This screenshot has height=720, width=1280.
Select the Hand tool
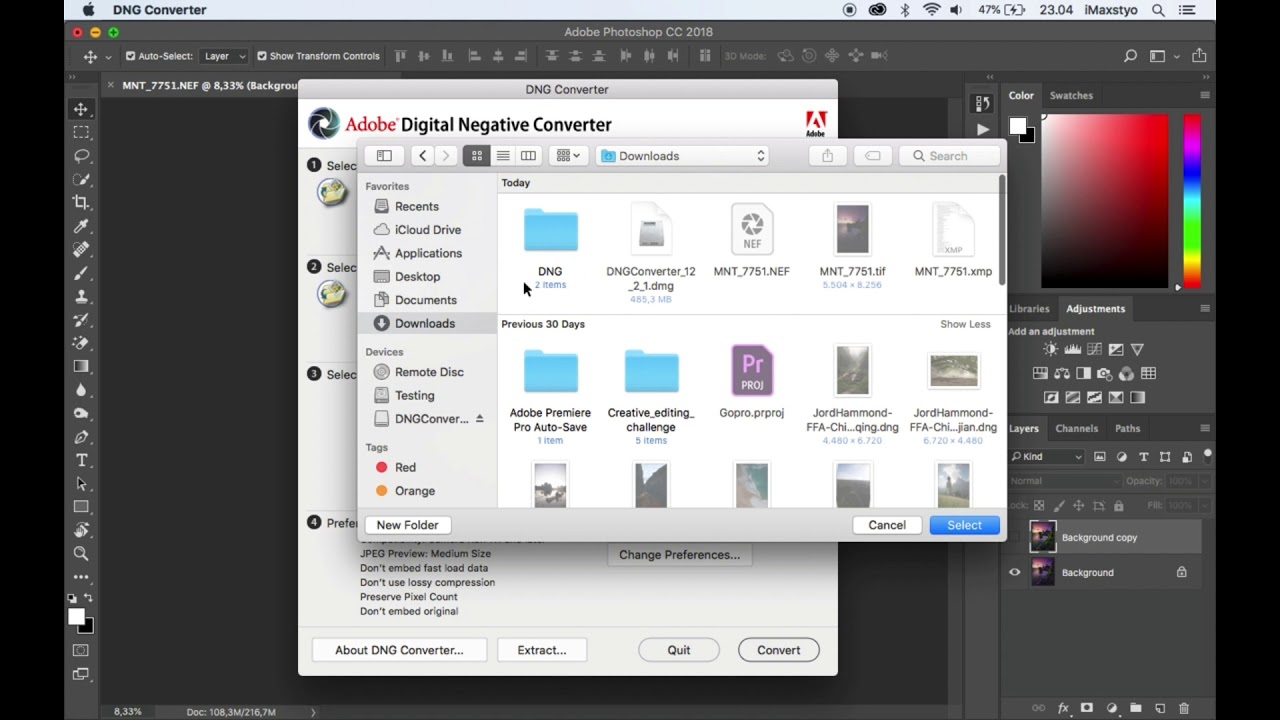coord(81,530)
